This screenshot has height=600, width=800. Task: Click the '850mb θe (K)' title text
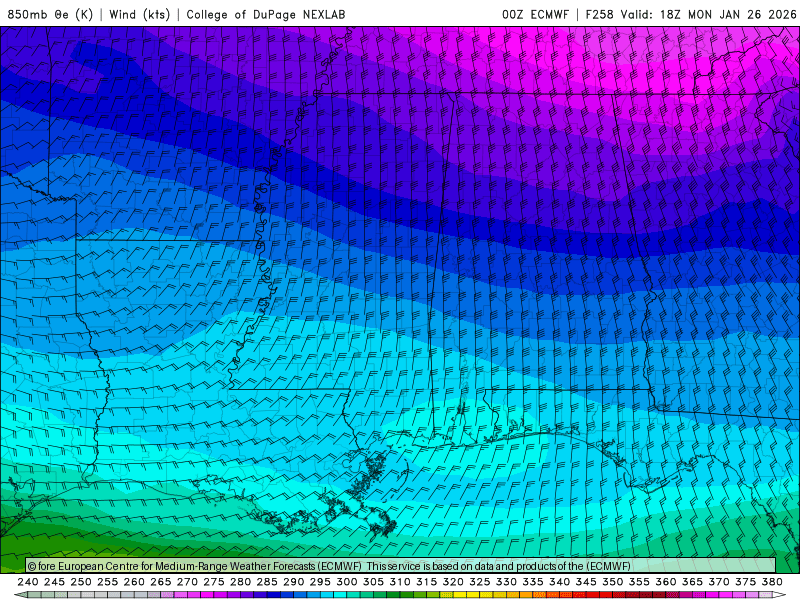(x=50, y=14)
